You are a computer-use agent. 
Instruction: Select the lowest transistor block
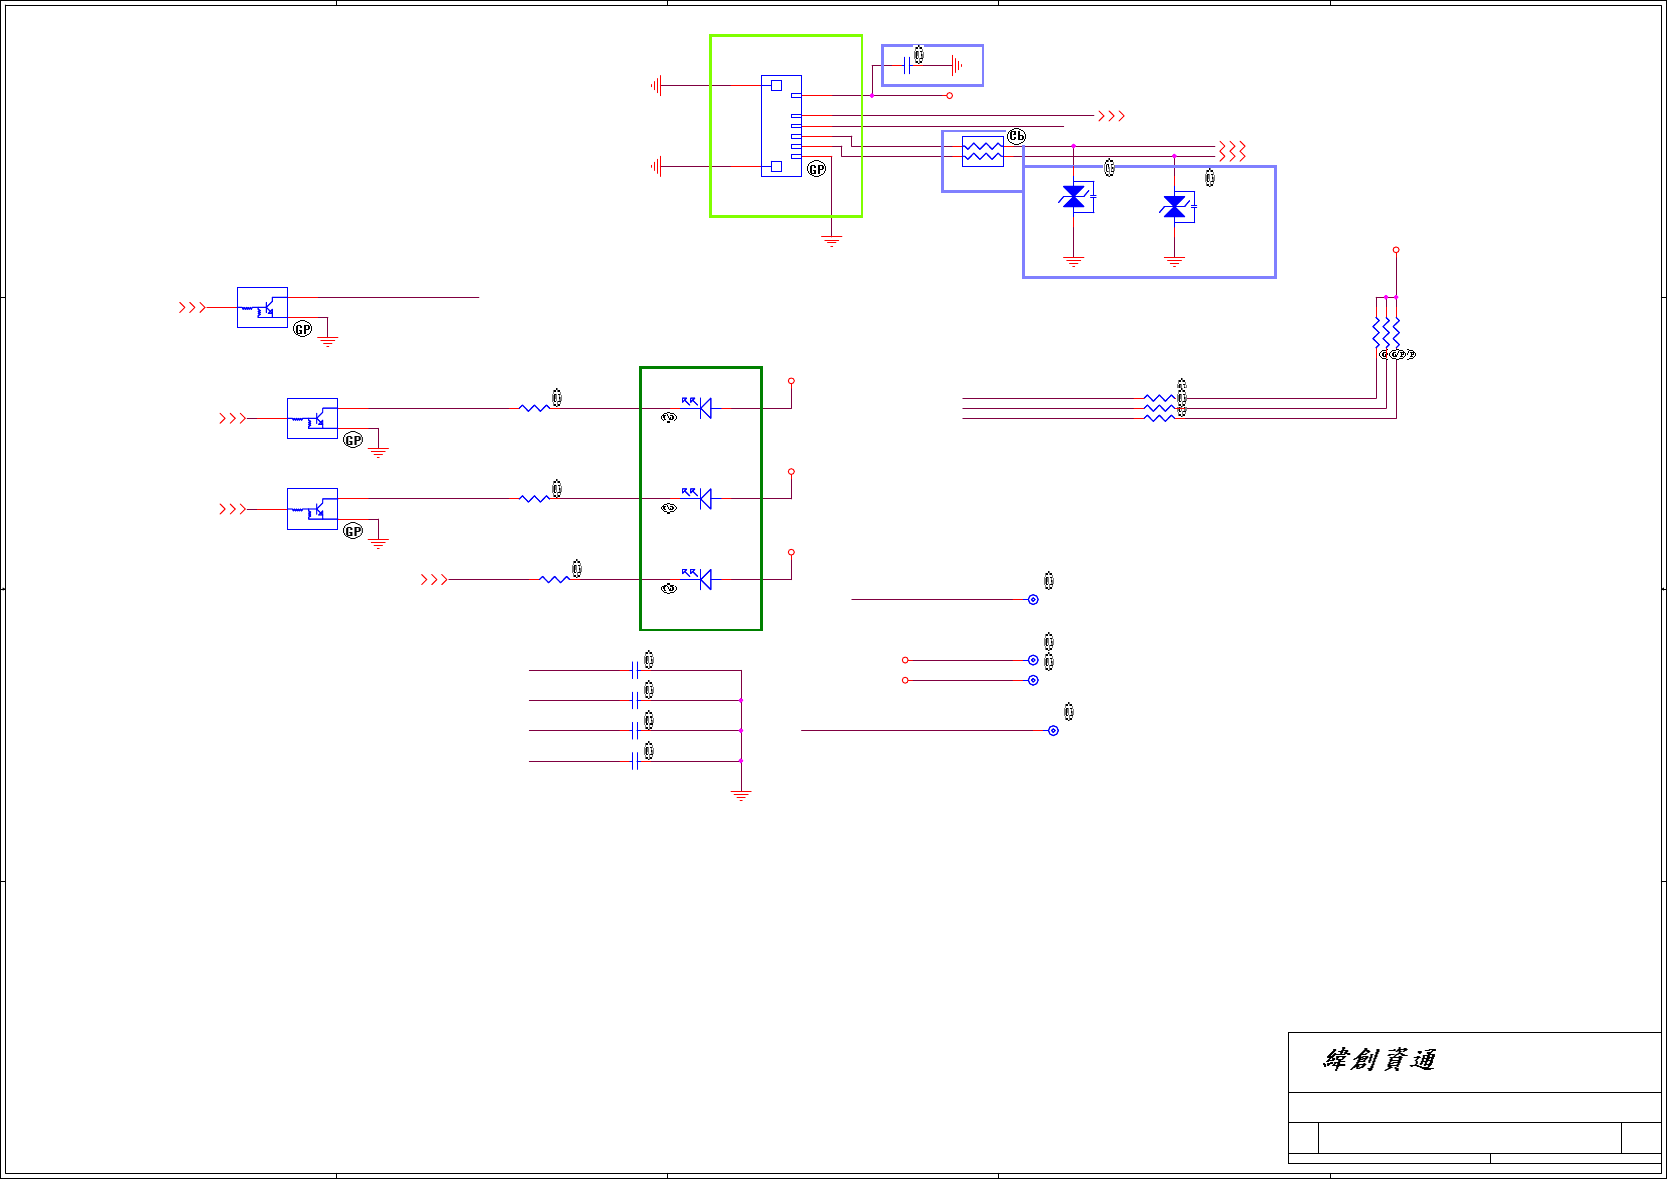(312, 509)
